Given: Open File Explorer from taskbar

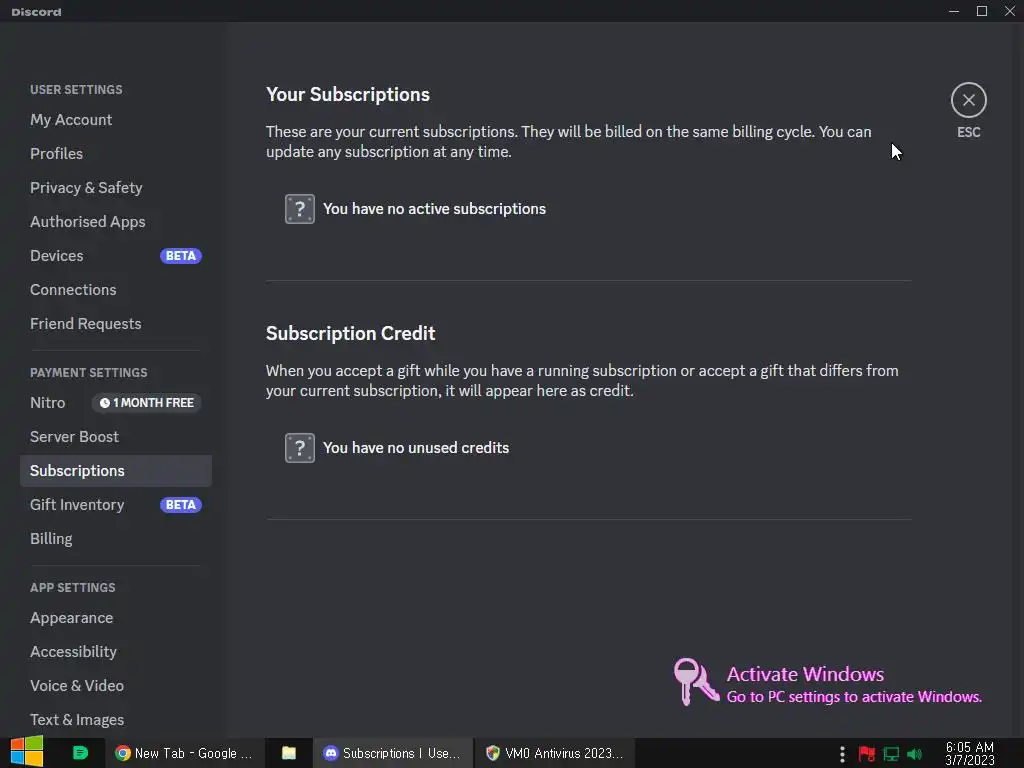Looking at the screenshot, I should tap(289, 753).
